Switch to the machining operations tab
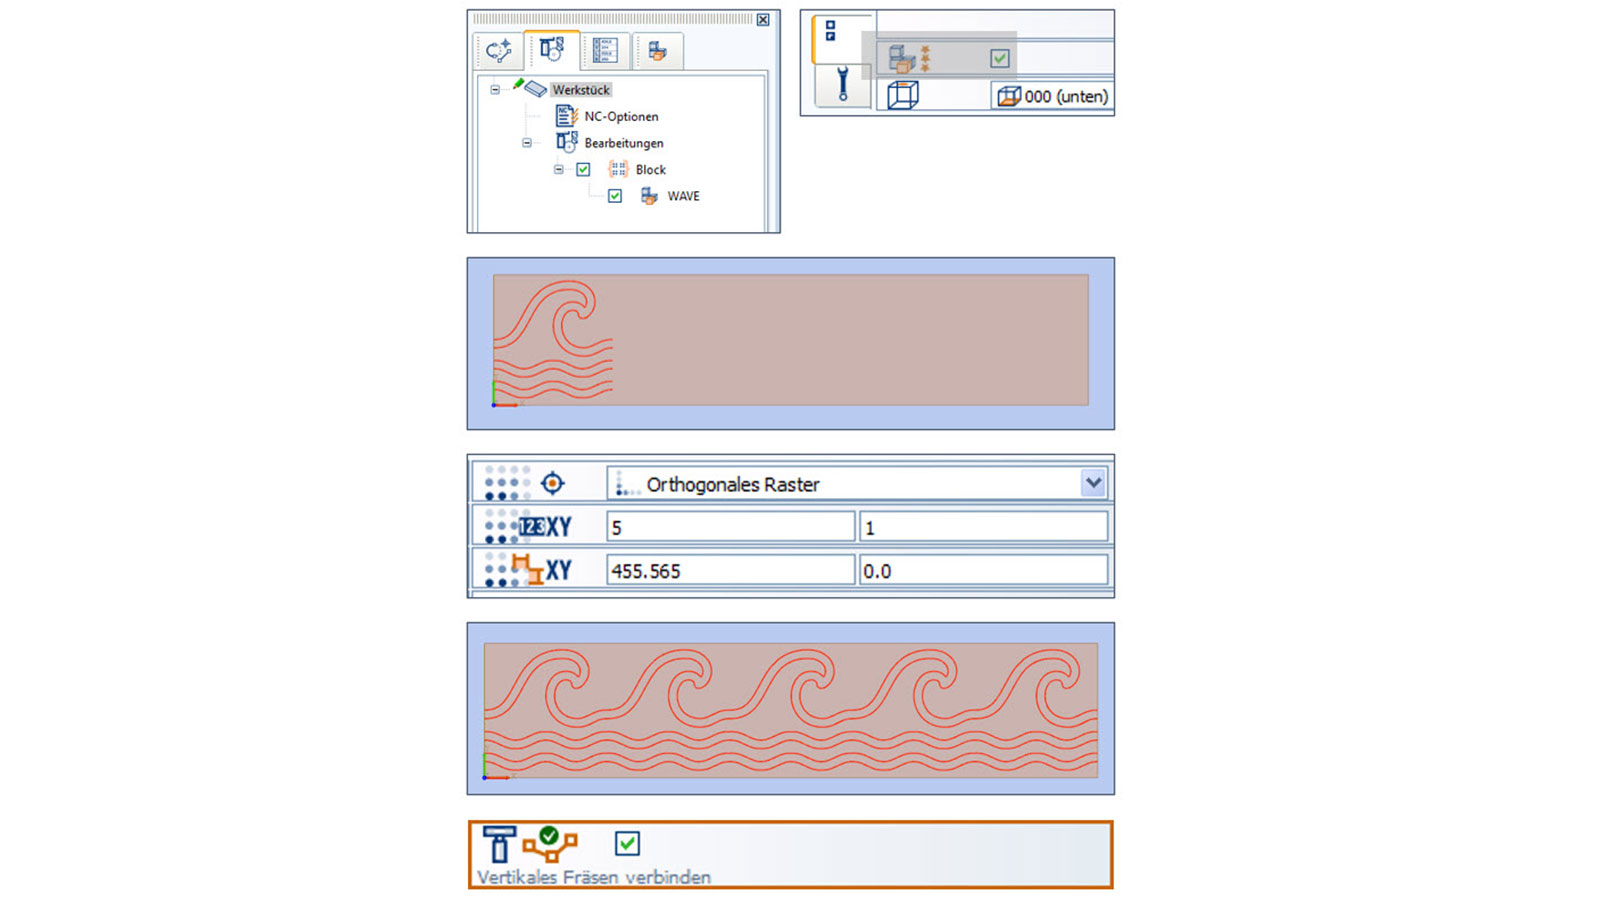The width and height of the screenshot is (1600, 900). [551, 50]
